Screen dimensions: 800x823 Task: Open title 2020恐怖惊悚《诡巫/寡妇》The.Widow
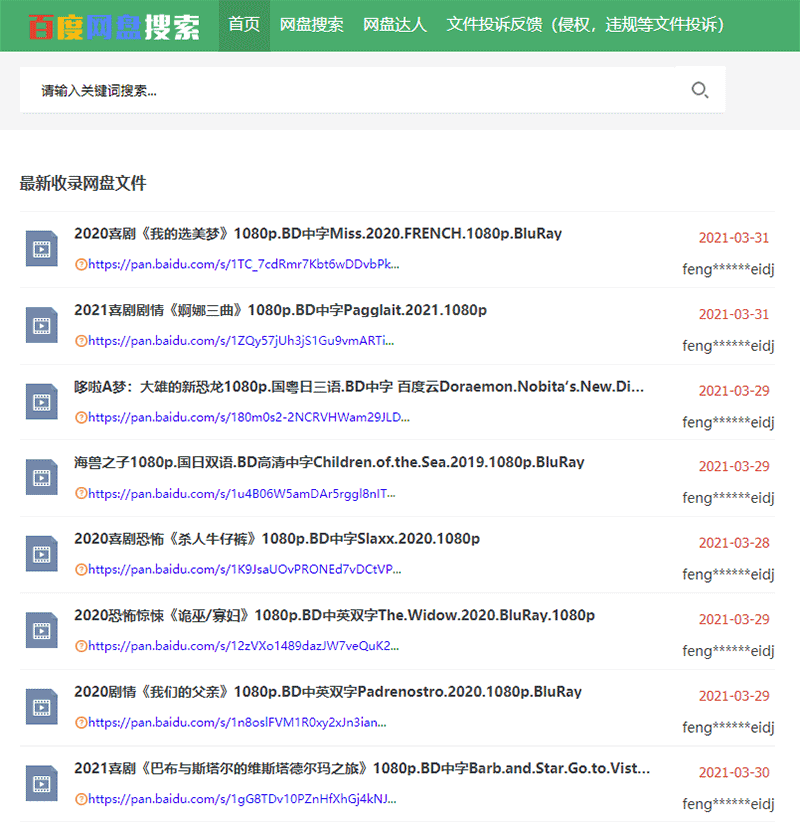[334, 615]
